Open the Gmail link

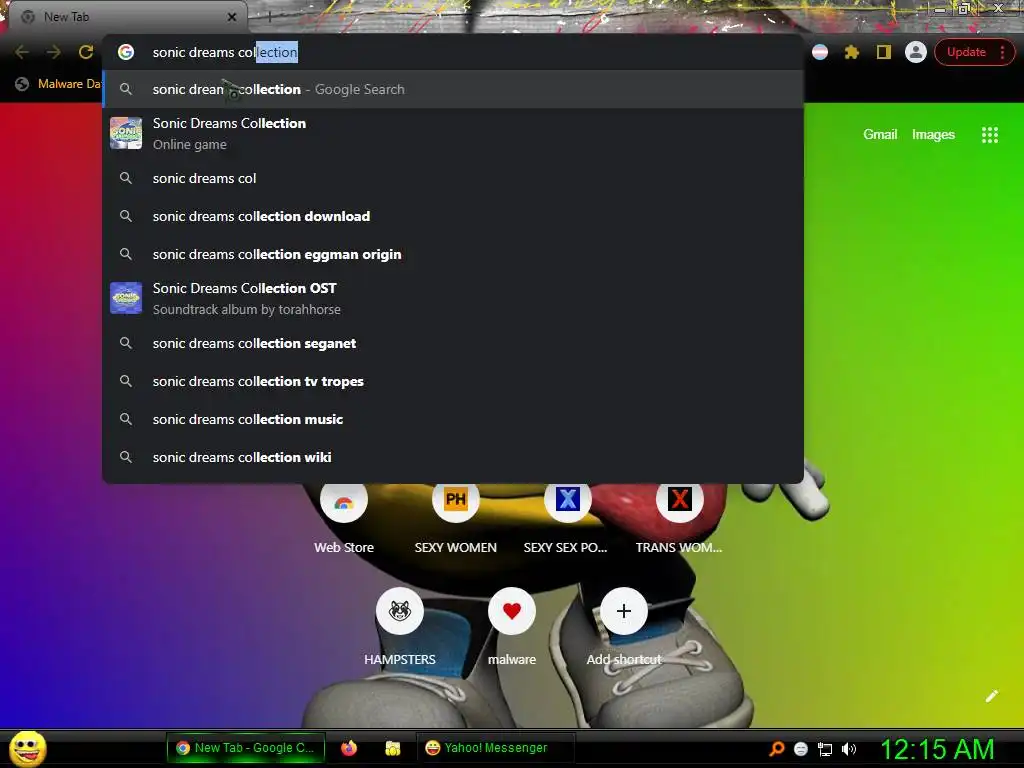click(880, 135)
